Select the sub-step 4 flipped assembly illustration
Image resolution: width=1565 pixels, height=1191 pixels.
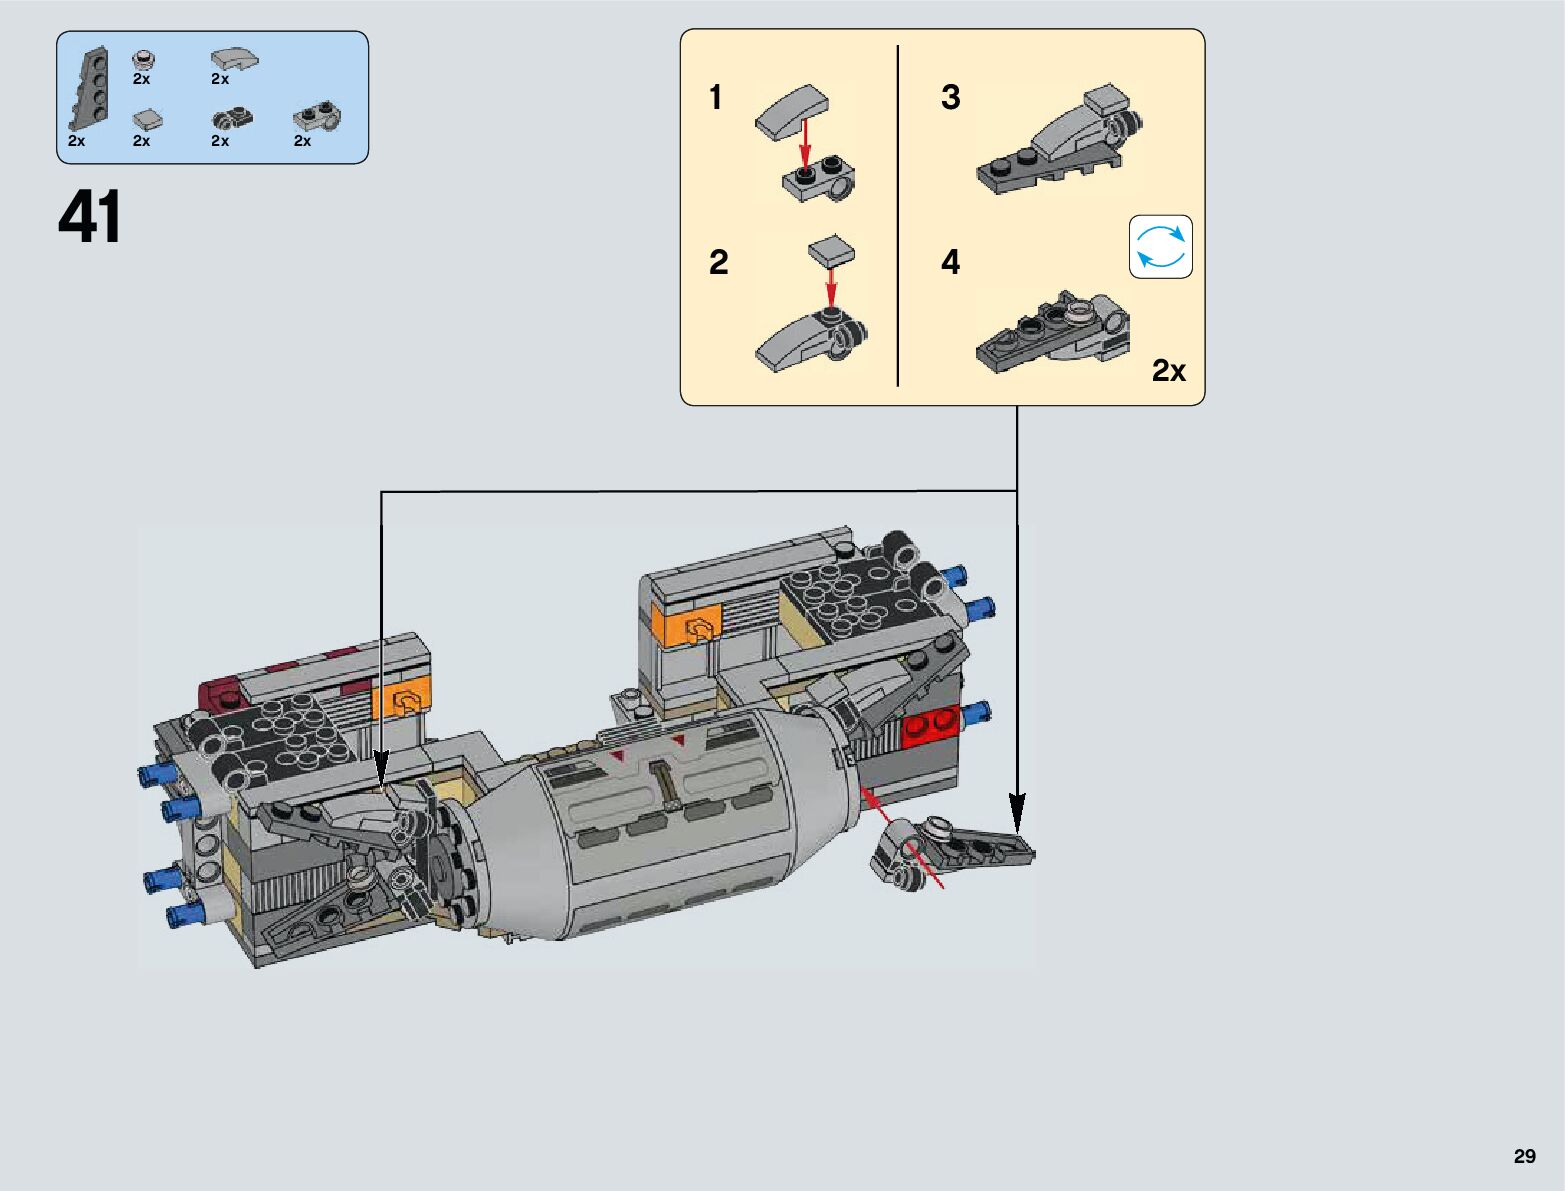[1052, 332]
